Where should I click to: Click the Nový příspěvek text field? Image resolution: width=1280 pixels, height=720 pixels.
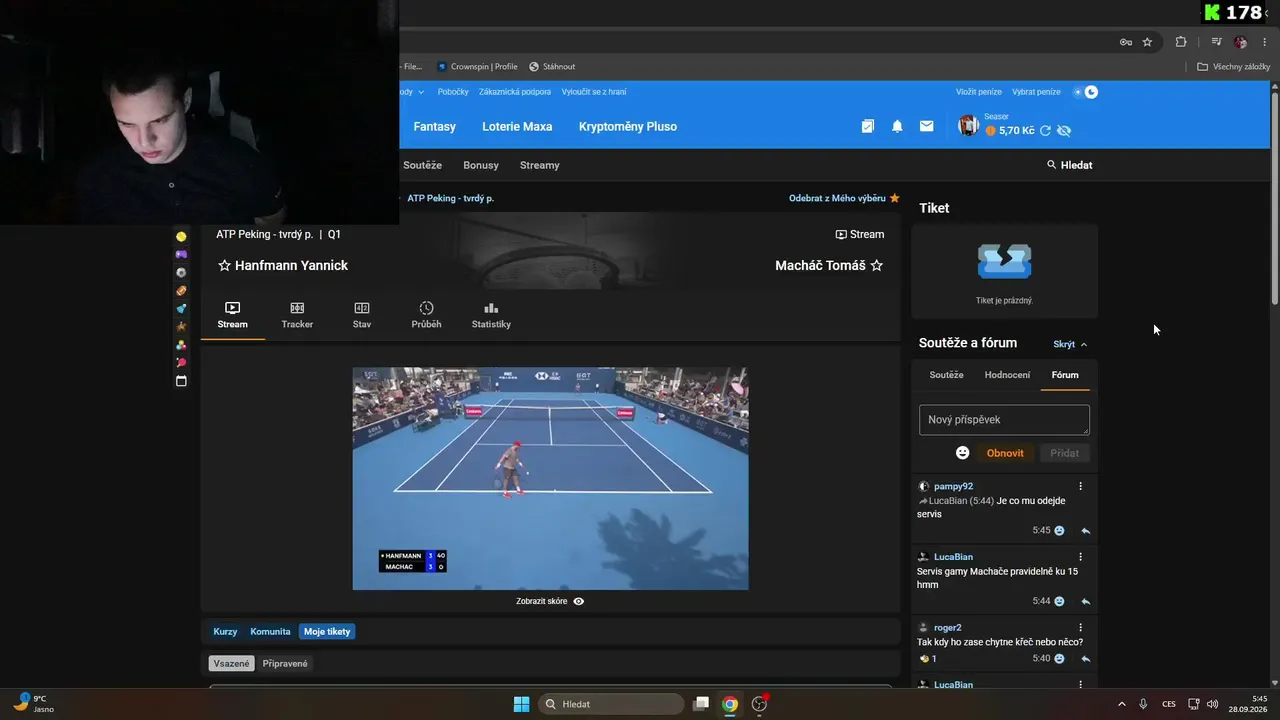1004,420
